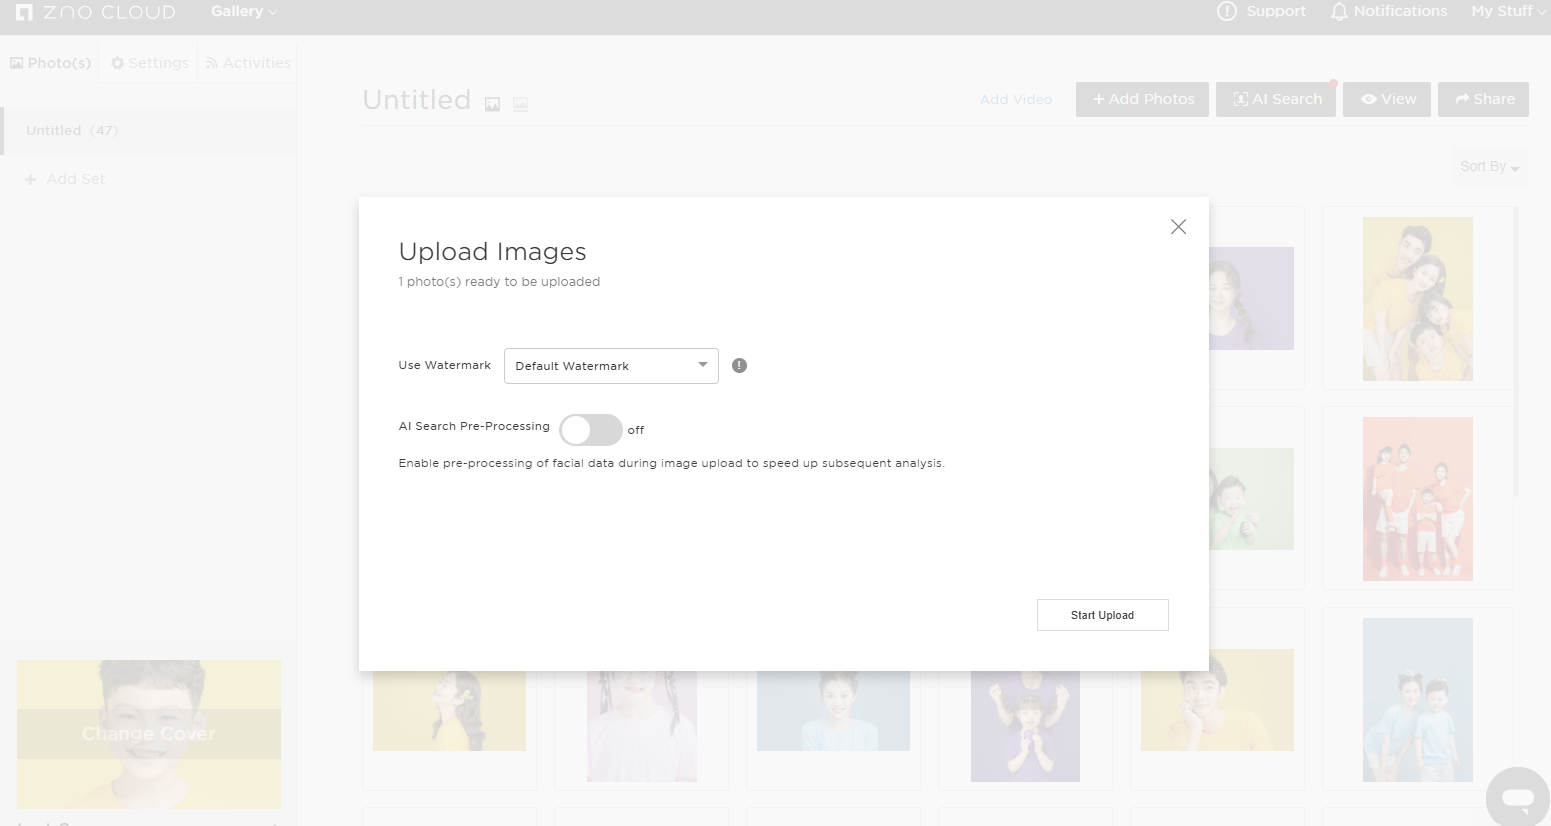Open the Gallery menu
This screenshot has height=826, width=1551.
point(244,12)
